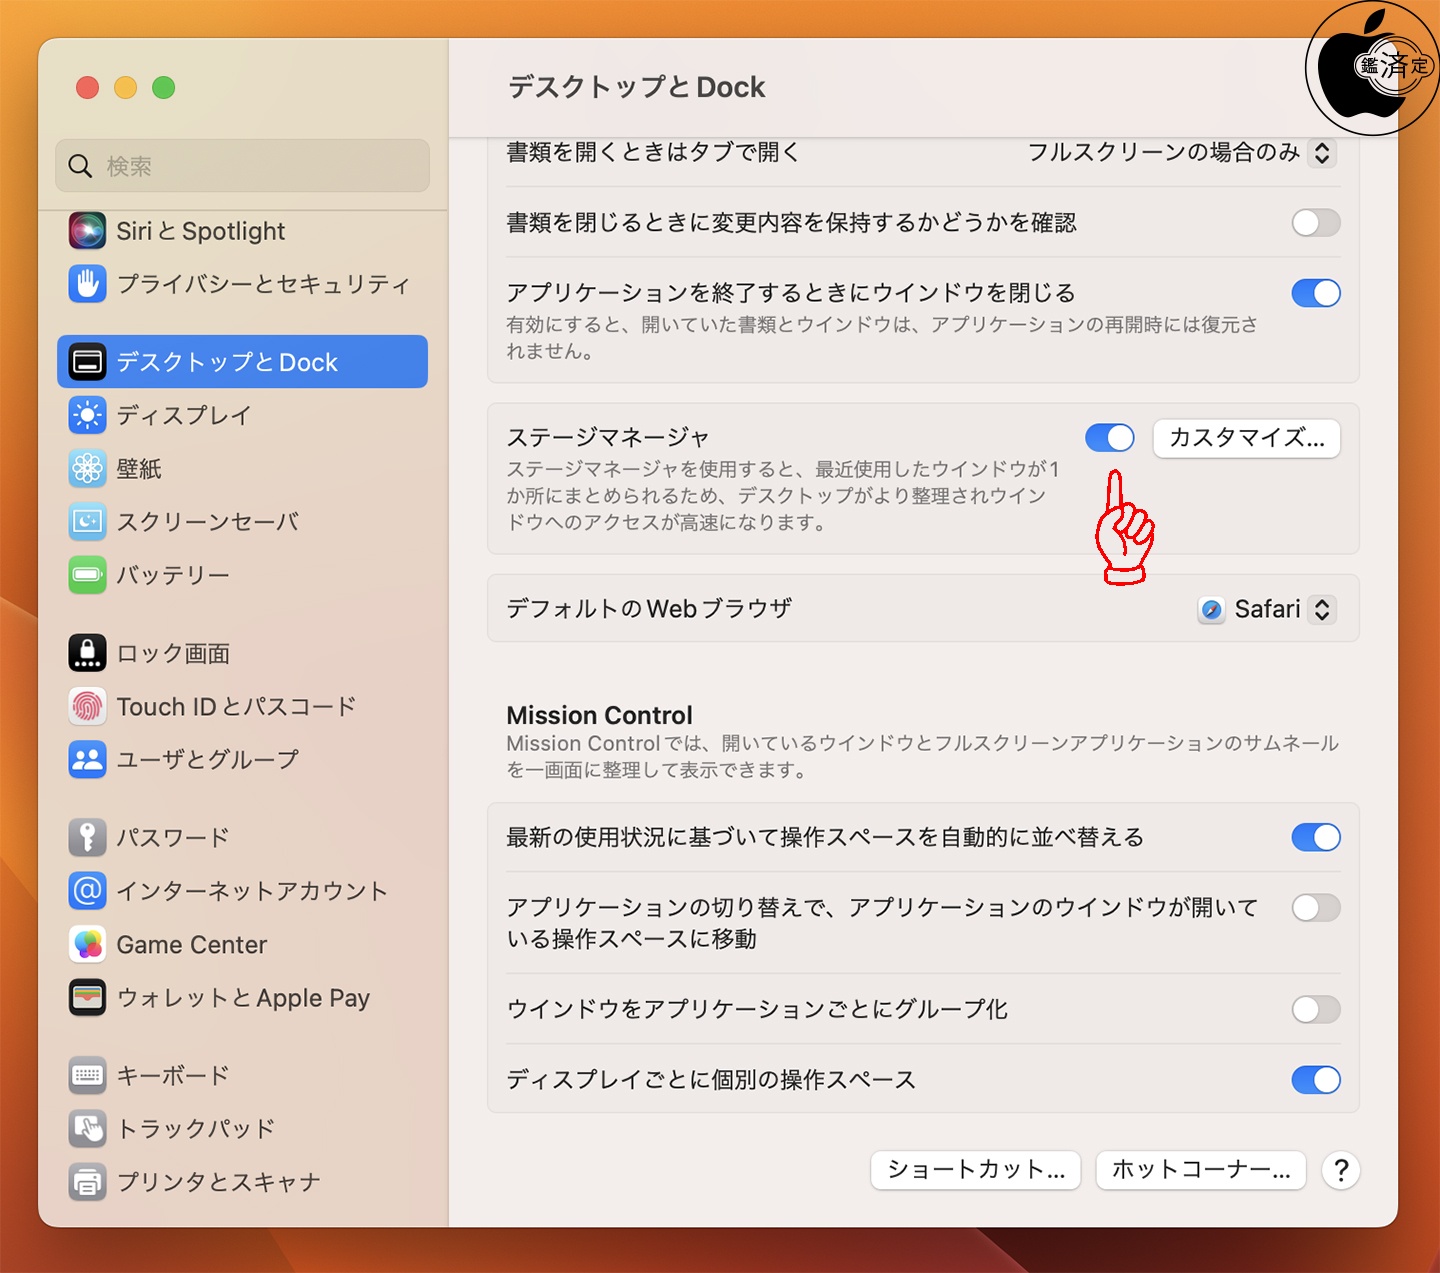Open ホットコーナー settings via its button
Image resolution: width=1440 pixels, height=1273 pixels.
1200,1170
